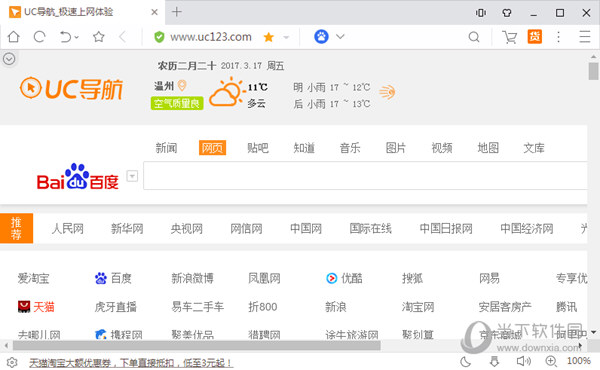
Task: Click the 温州 location pin icon
Action: [182, 85]
